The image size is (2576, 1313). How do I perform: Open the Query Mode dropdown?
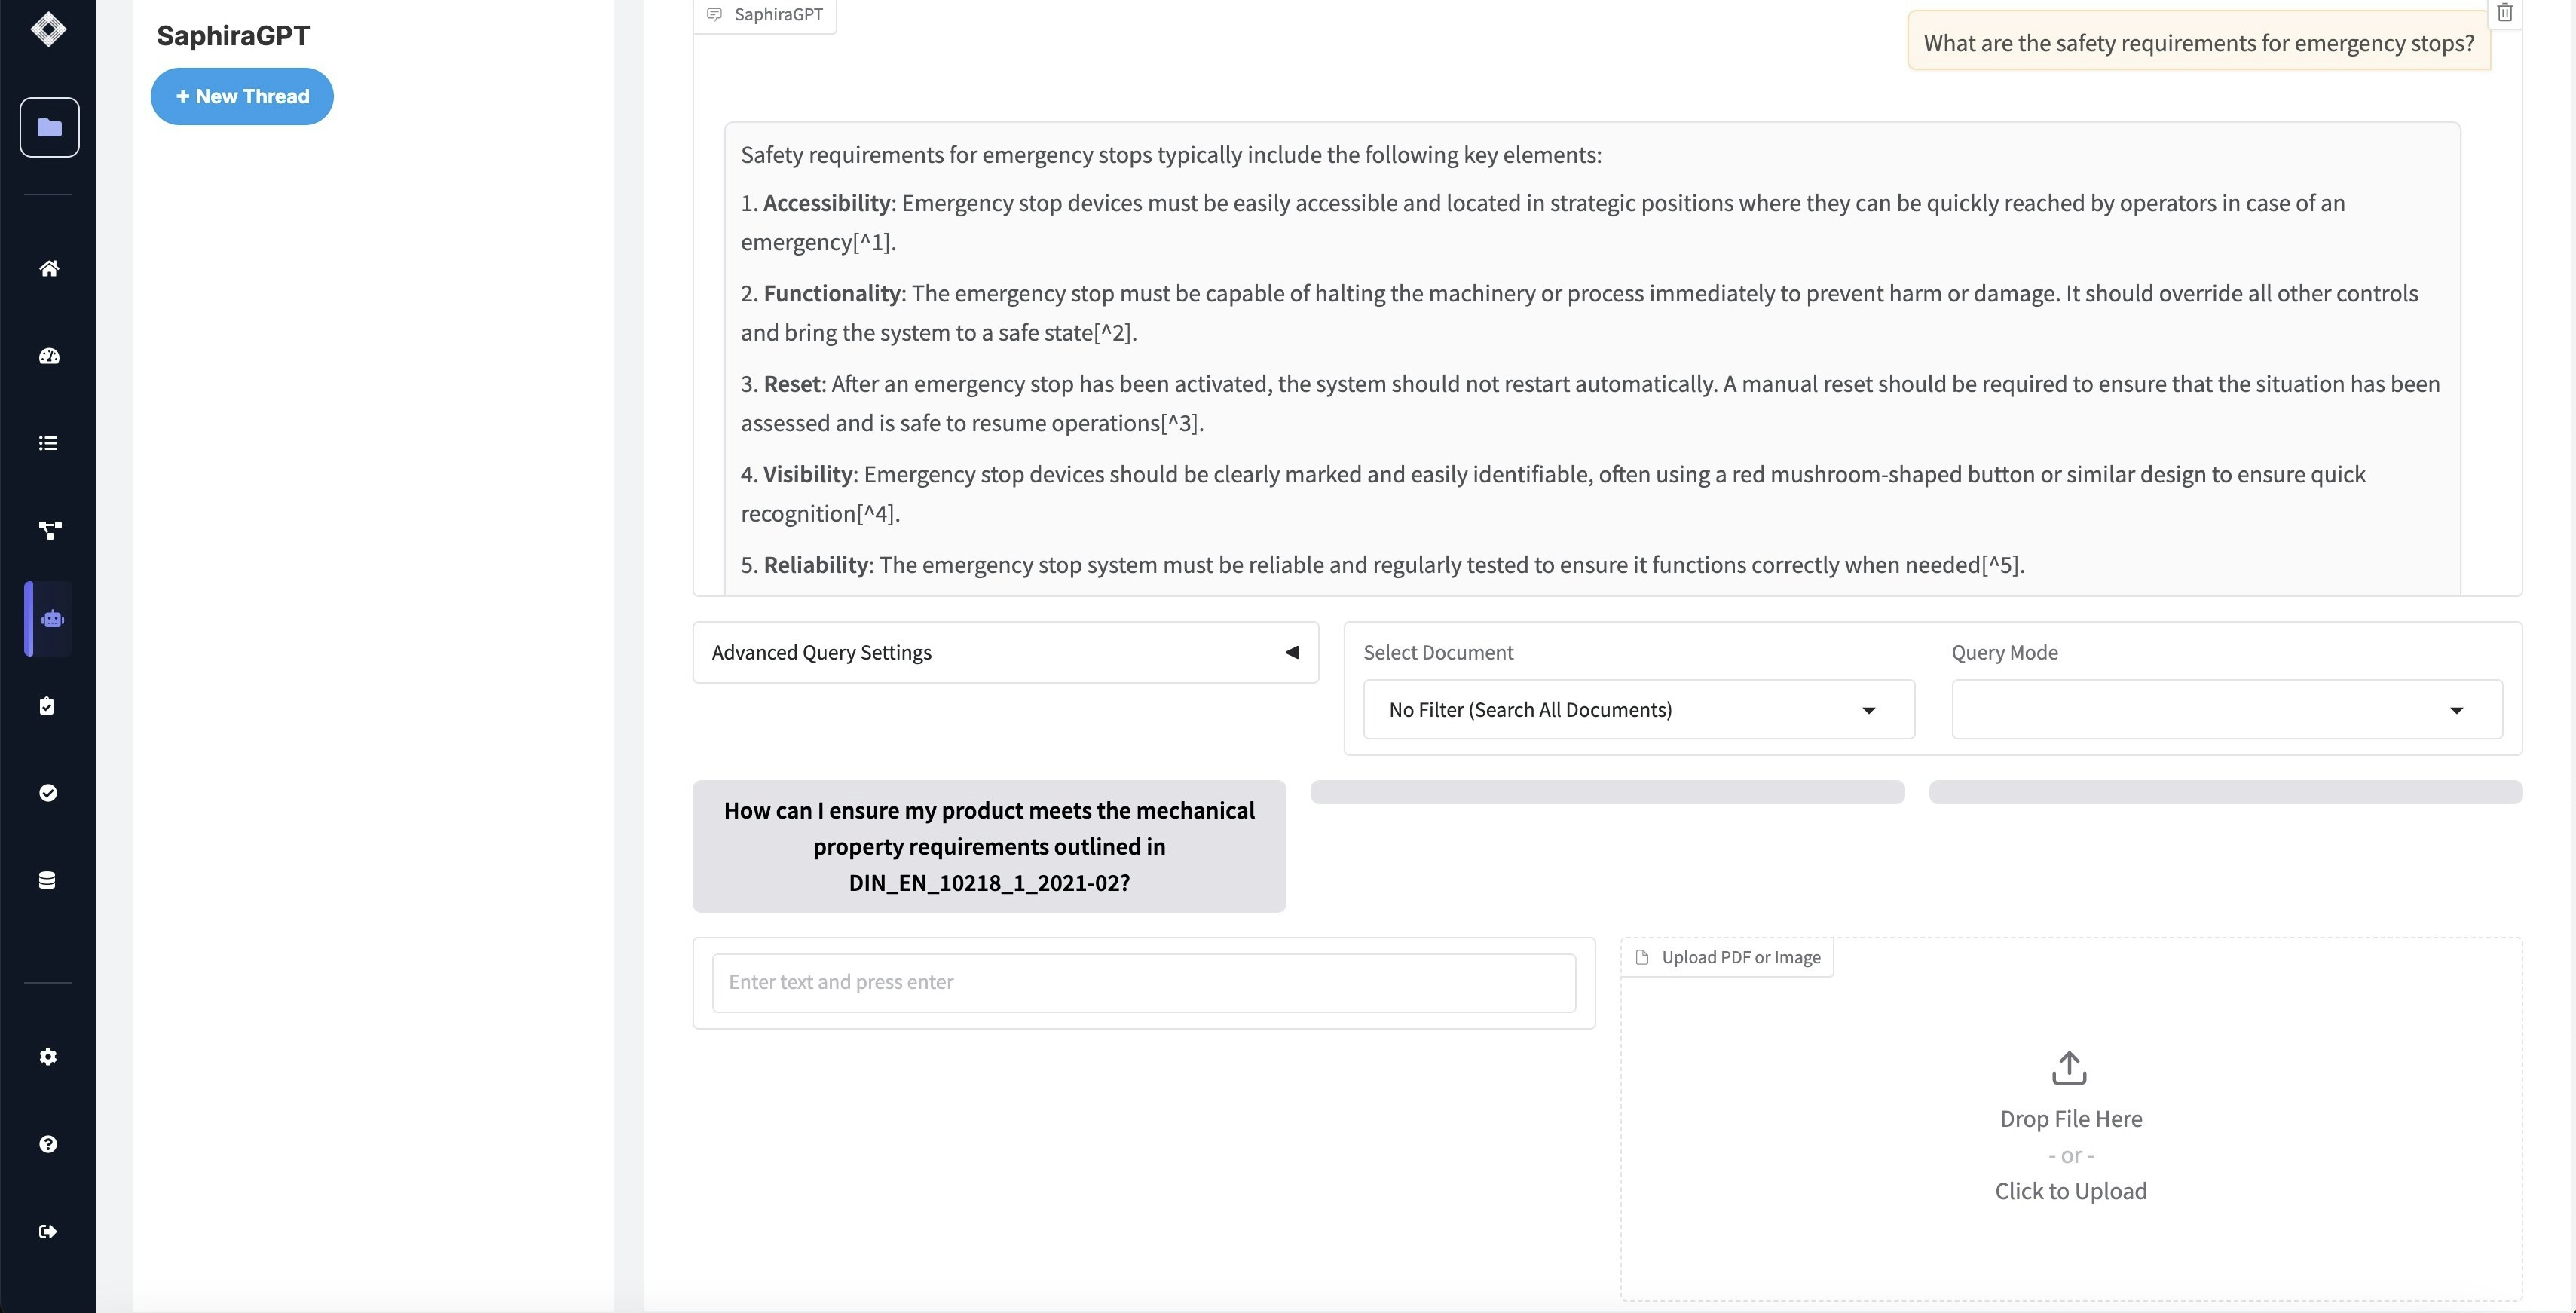click(2226, 710)
